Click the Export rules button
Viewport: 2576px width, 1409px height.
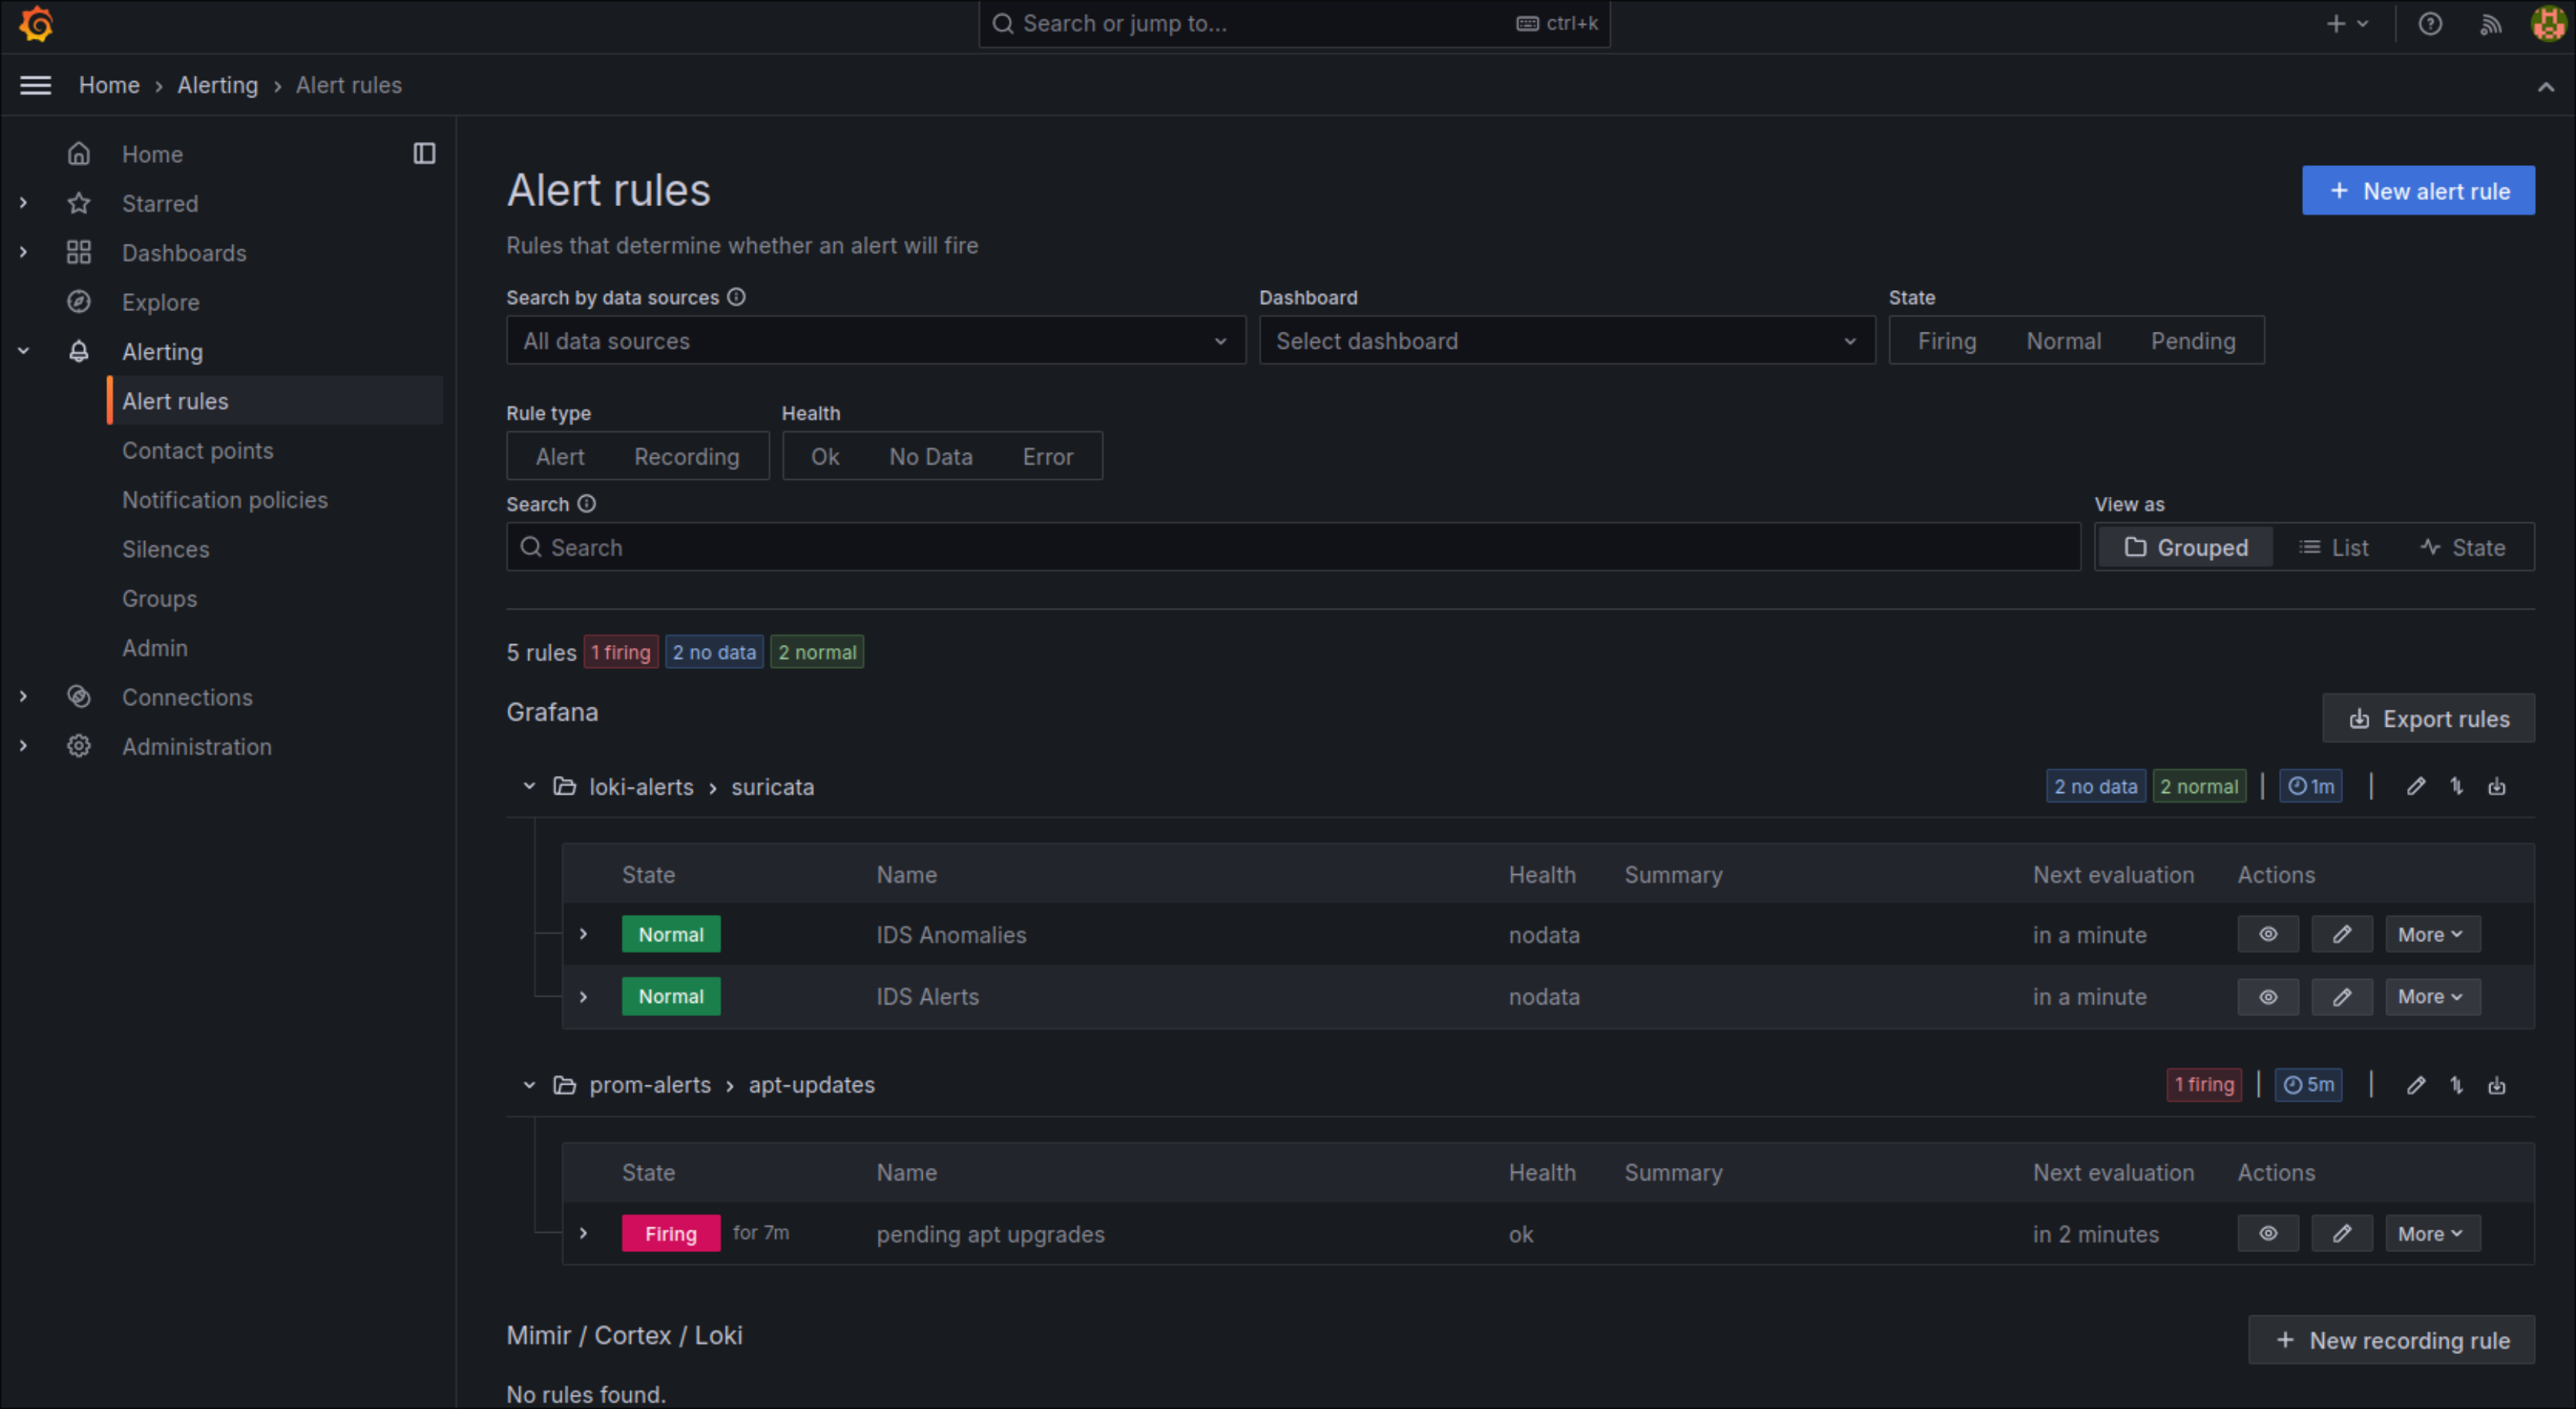[x=2428, y=718]
